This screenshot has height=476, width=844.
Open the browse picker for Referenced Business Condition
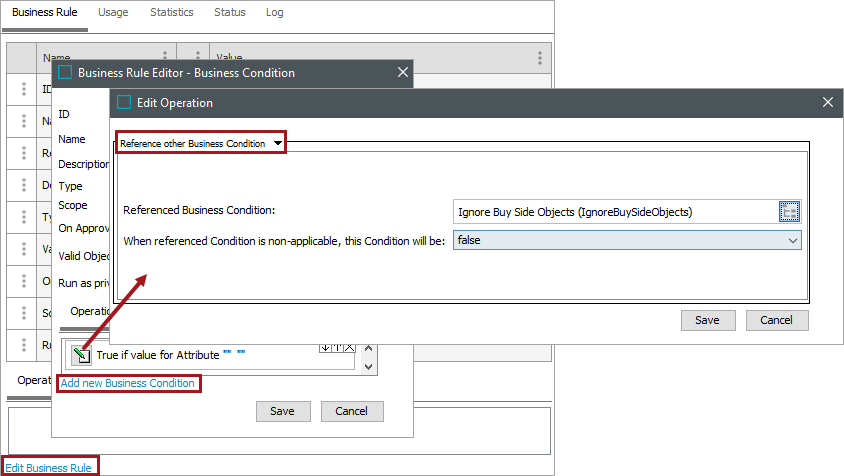point(789,212)
